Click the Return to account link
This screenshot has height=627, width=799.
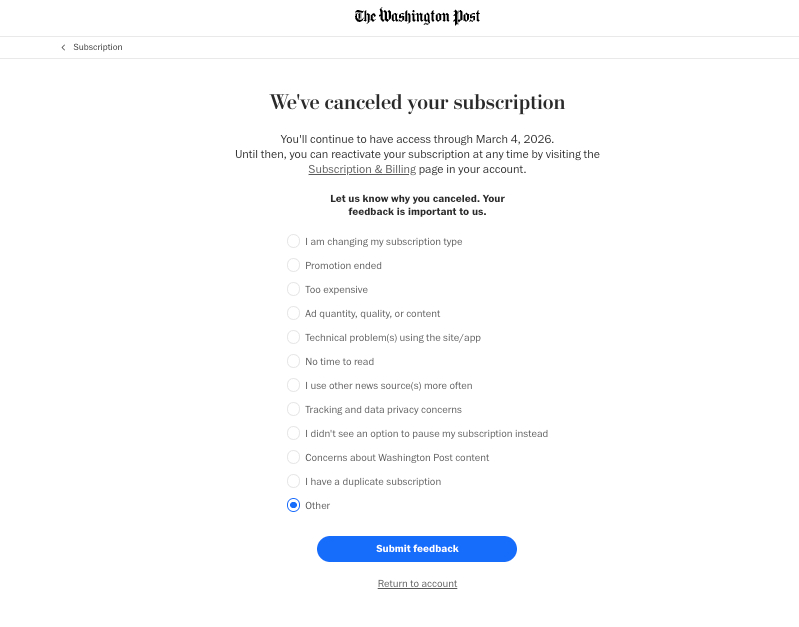(x=417, y=584)
